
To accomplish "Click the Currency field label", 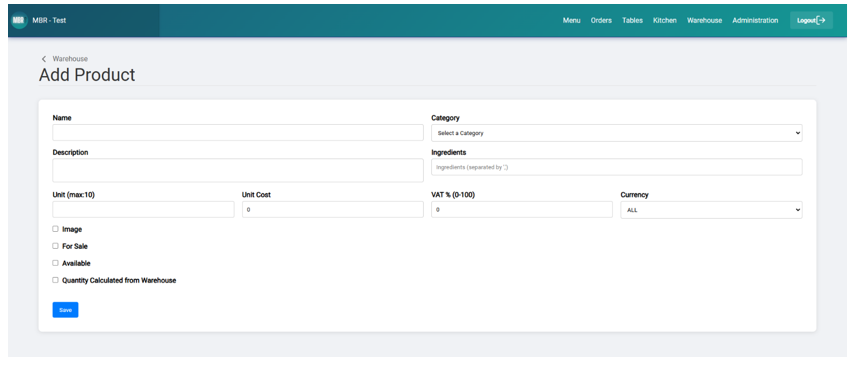I will point(634,195).
